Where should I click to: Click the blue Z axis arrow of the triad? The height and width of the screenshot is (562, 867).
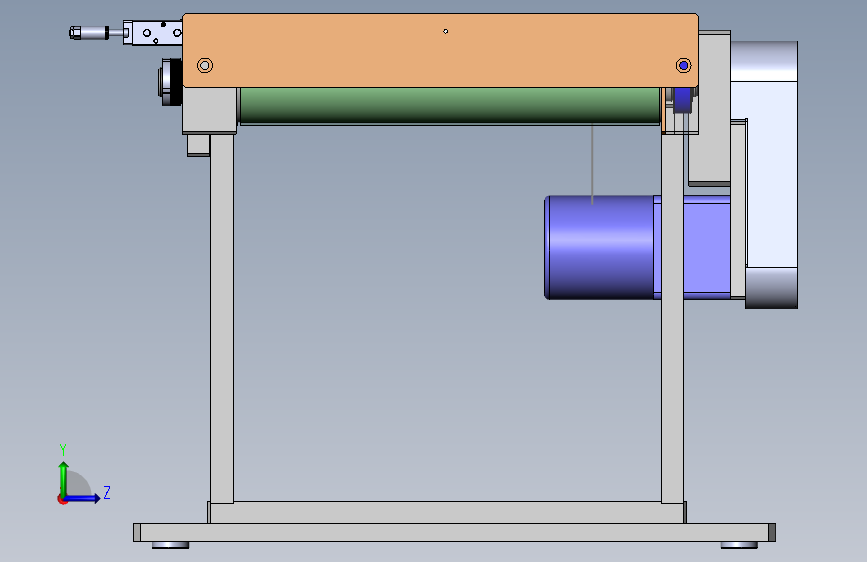click(83, 498)
